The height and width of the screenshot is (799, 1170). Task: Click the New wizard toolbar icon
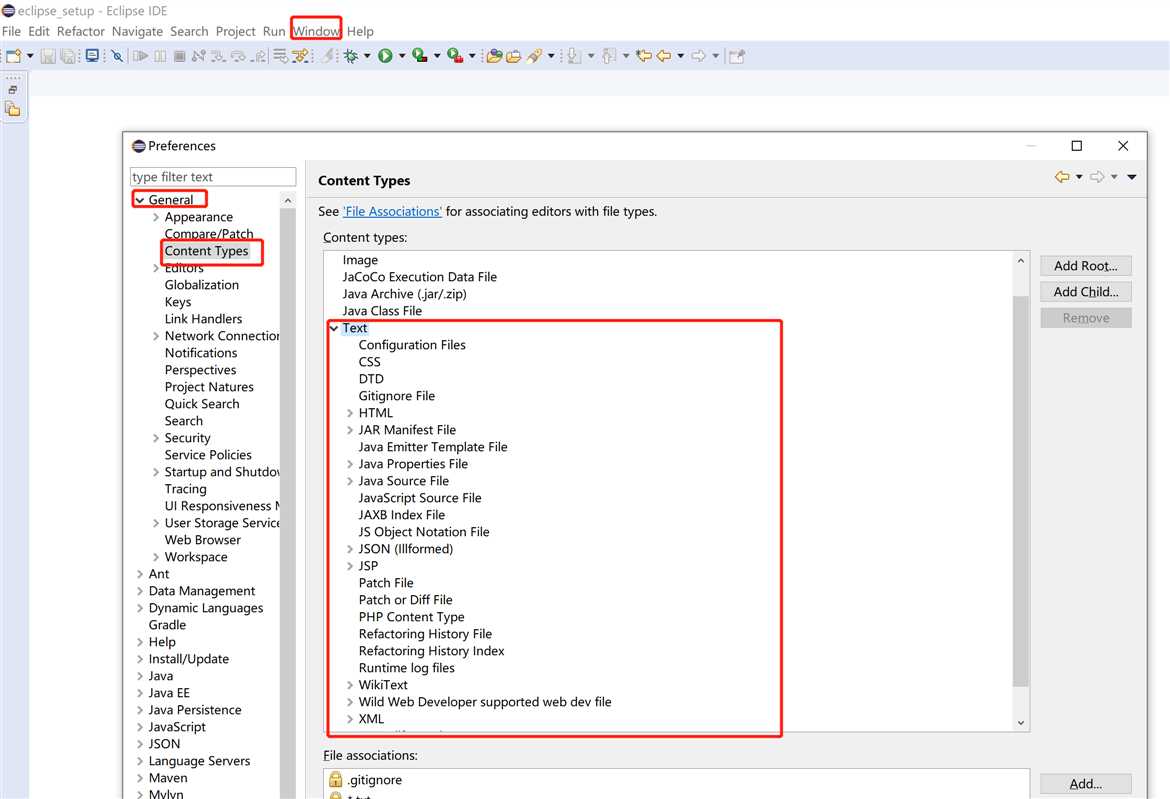tap(13, 56)
